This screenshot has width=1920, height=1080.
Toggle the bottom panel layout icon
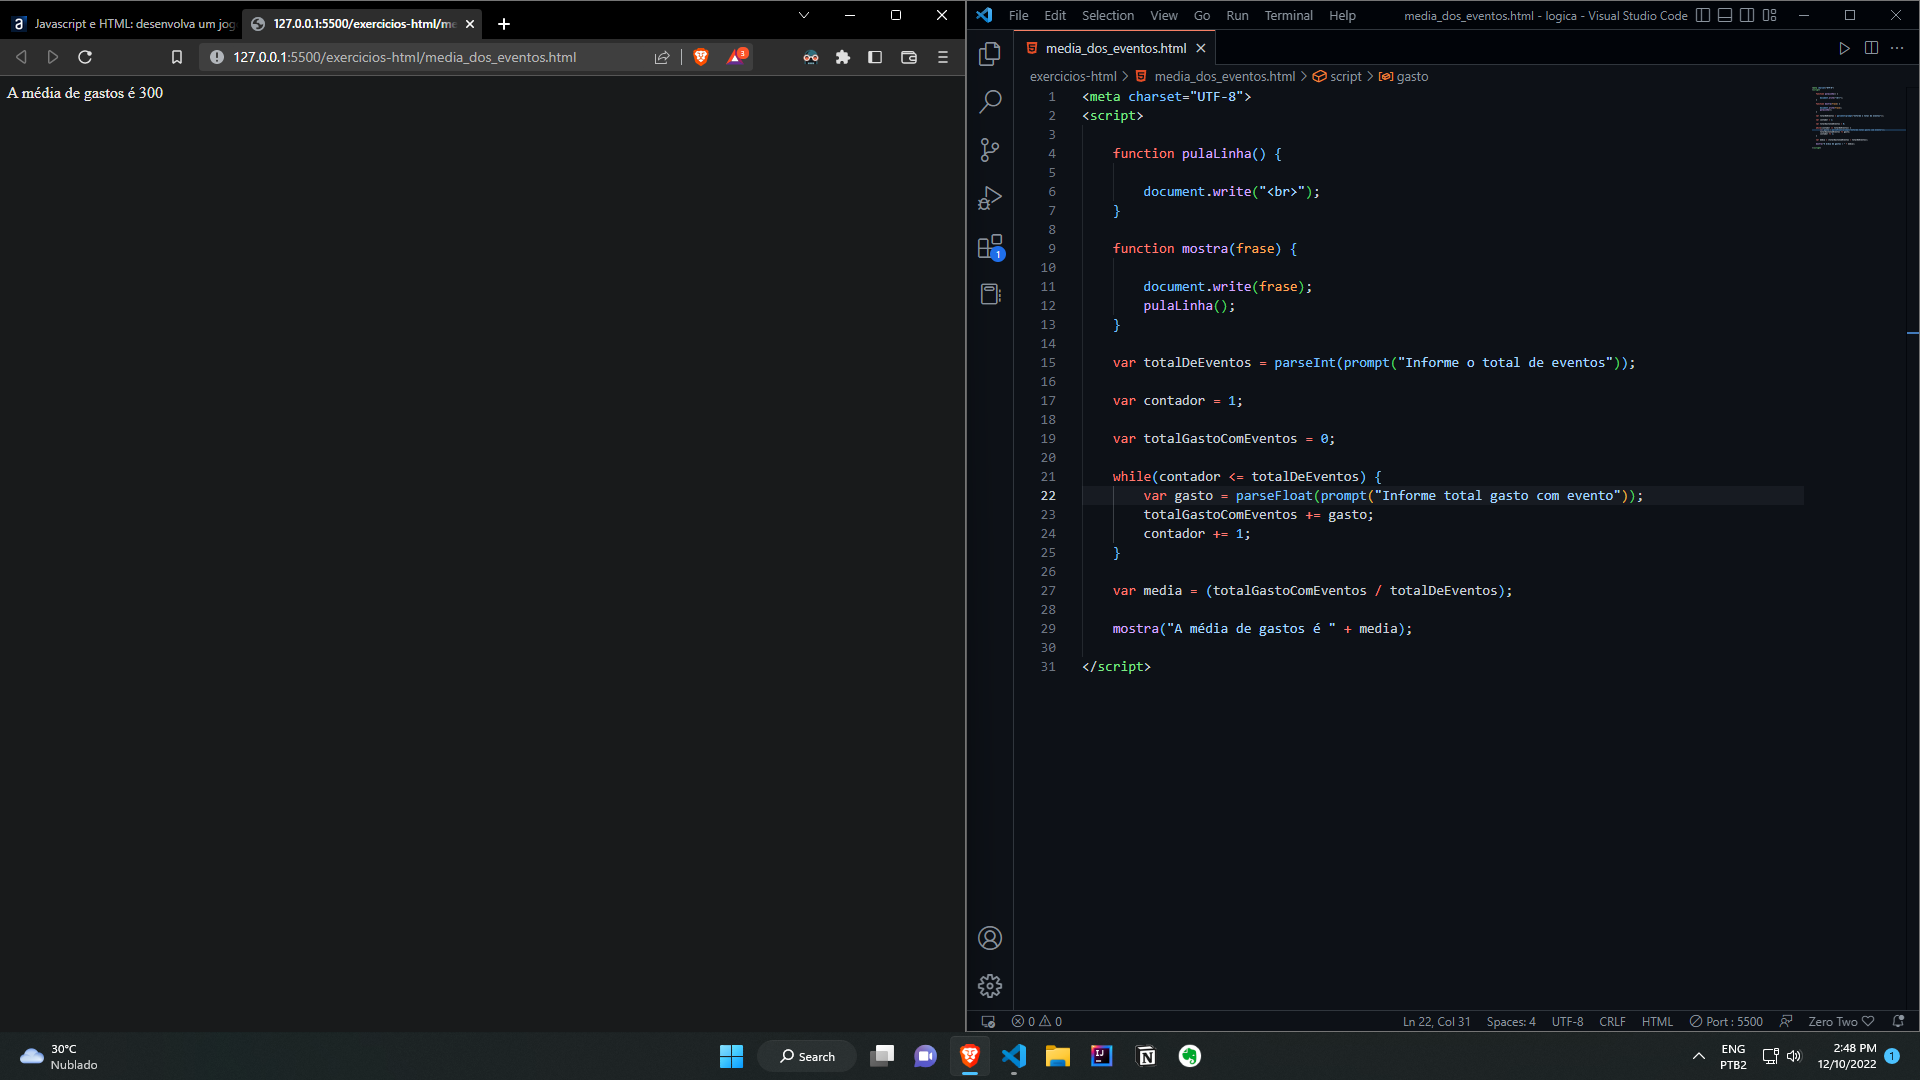[1725, 15]
